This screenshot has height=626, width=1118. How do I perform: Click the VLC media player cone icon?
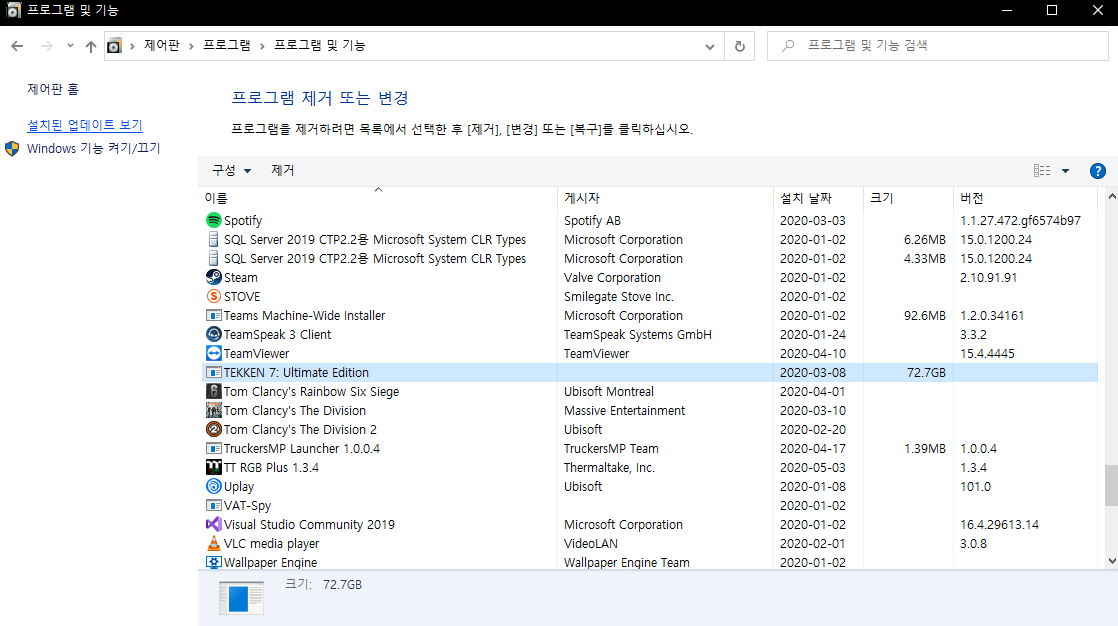(213, 543)
